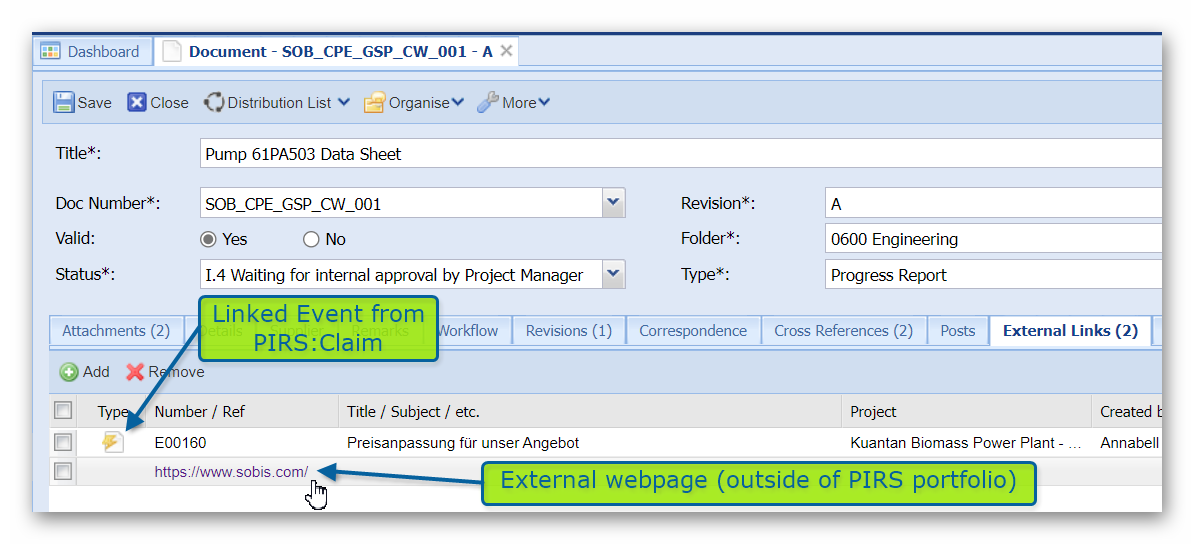
Task: Click the green Add icon
Action: (x=69, y=372)
